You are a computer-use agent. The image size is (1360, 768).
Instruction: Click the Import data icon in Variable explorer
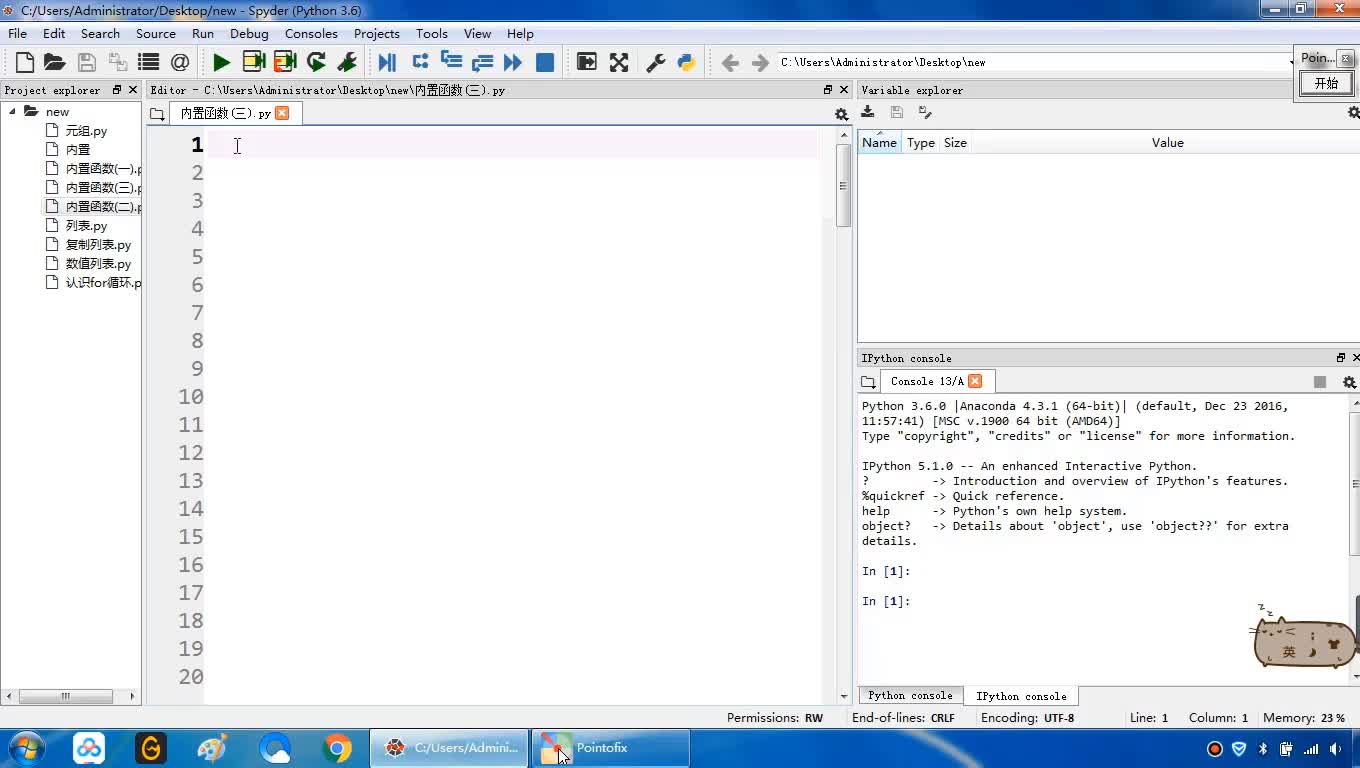pyautogui.click(x=868, y=113)
